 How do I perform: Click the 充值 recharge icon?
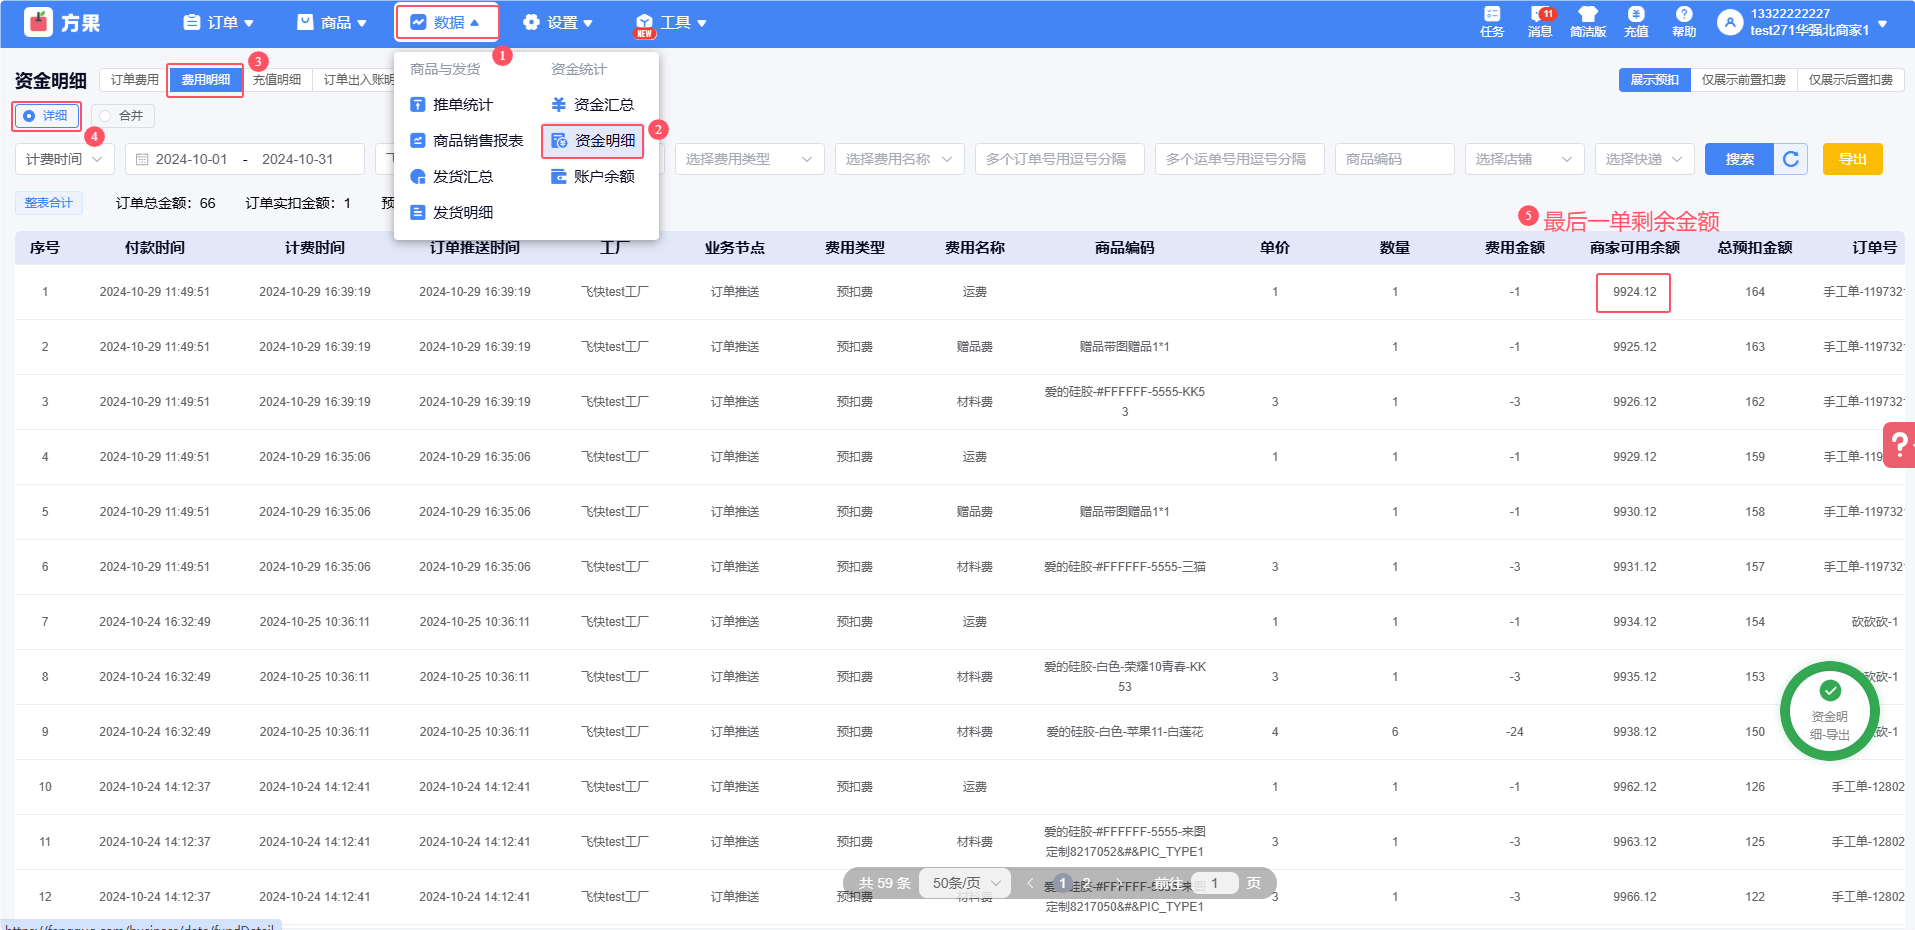[1636, 21]
